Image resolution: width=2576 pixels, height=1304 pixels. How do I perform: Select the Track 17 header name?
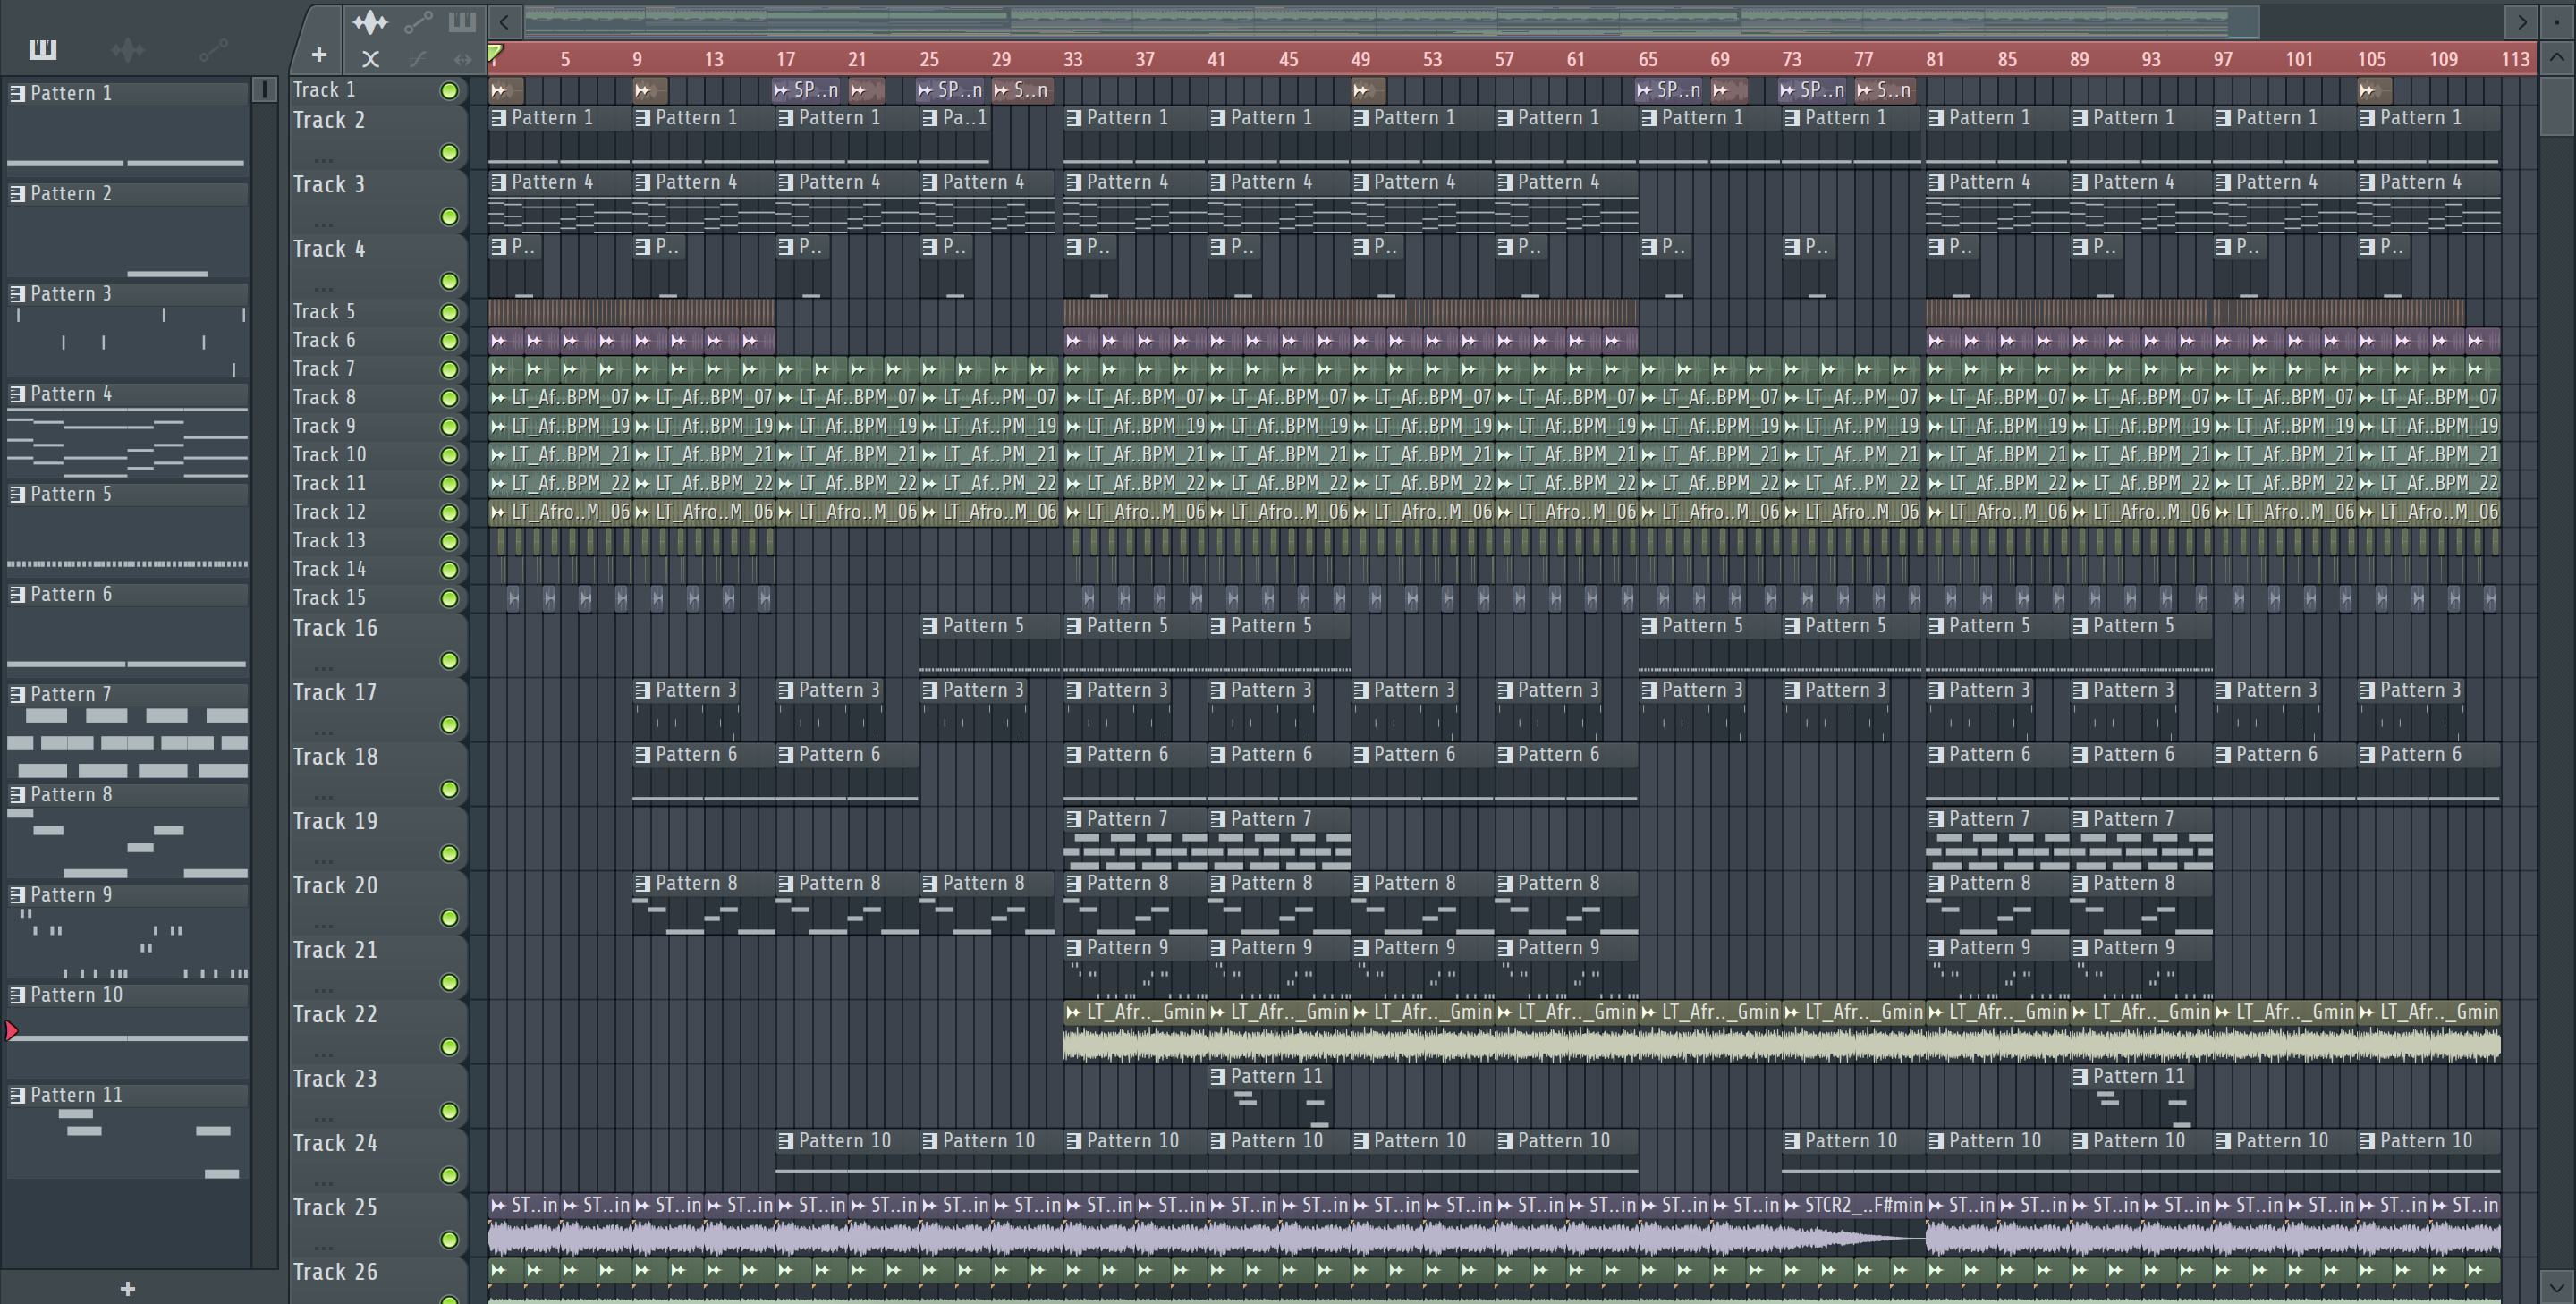pyautogui.click(x=335, y=692)
